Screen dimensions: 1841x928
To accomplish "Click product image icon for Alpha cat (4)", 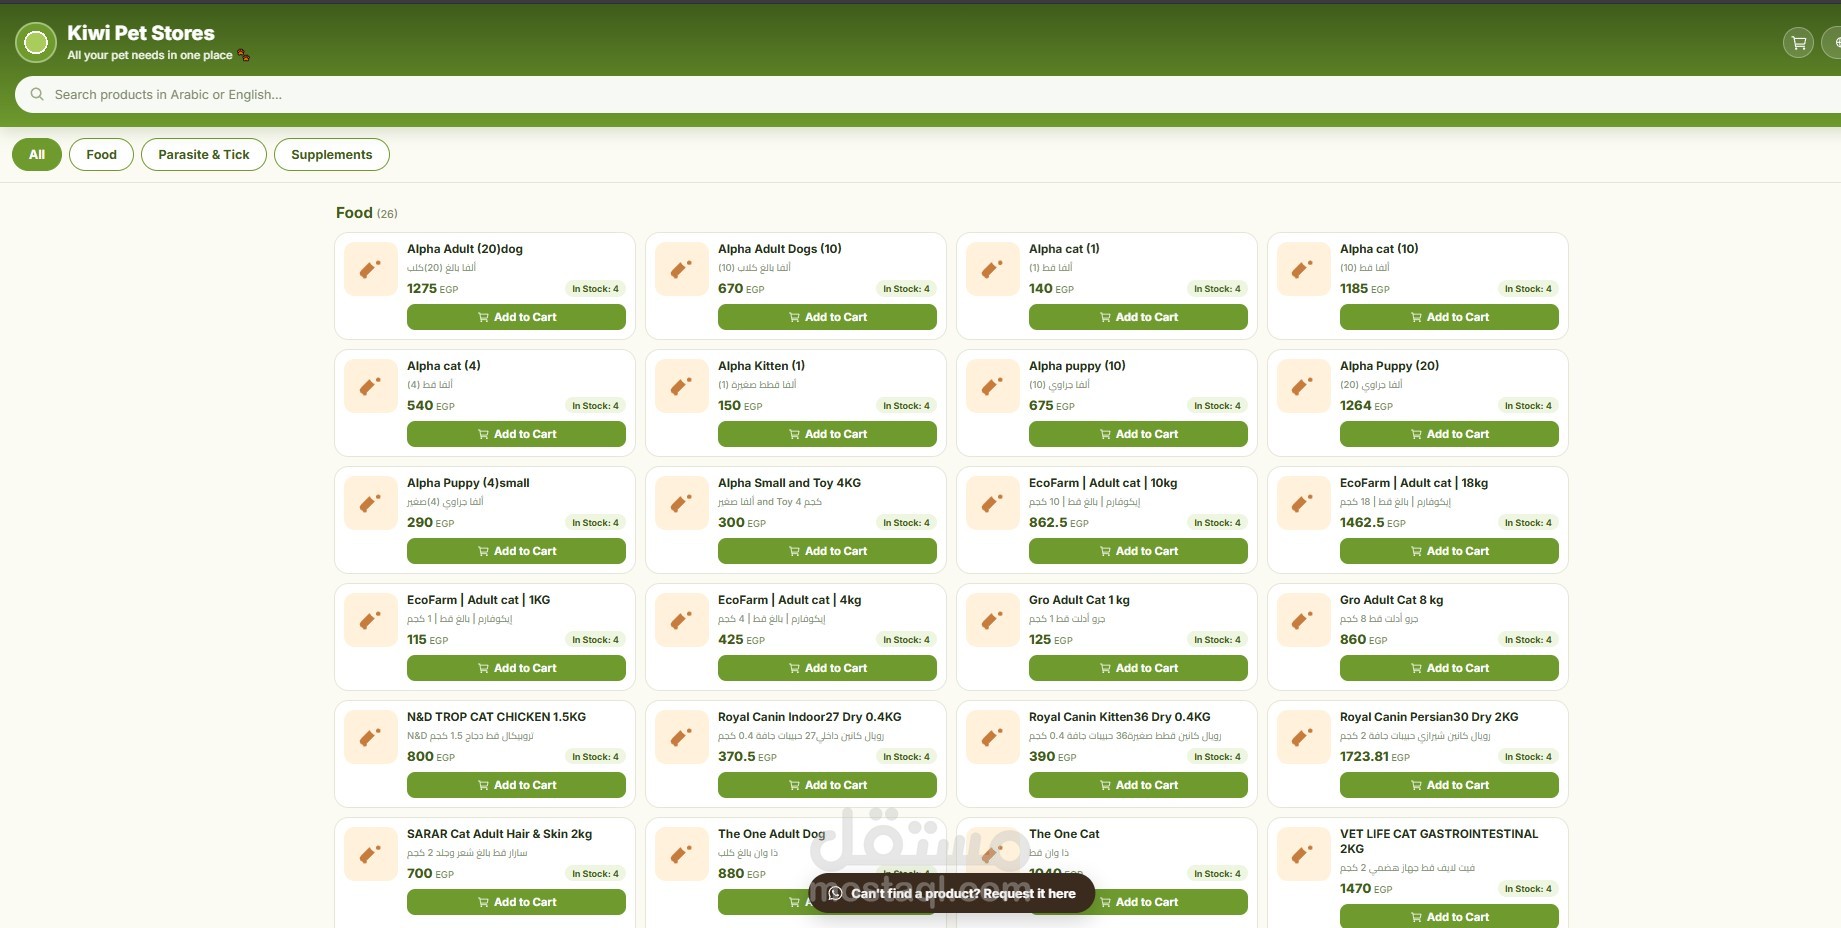I will (x=370, y=386).
